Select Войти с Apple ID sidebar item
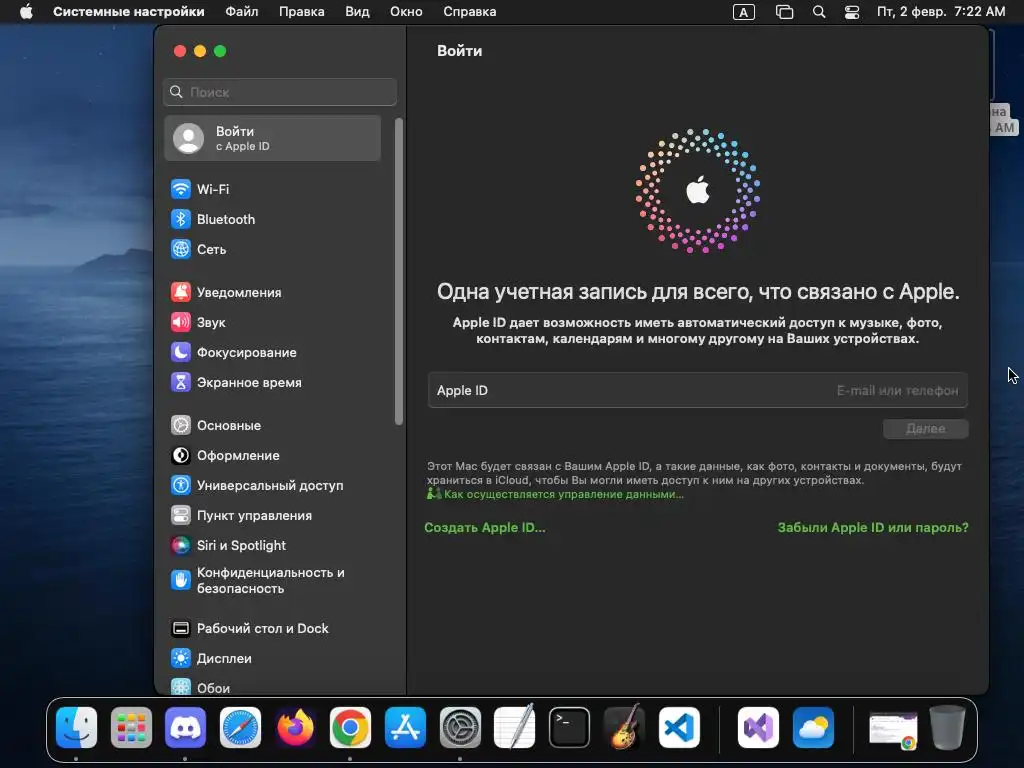 pos(272,138)
